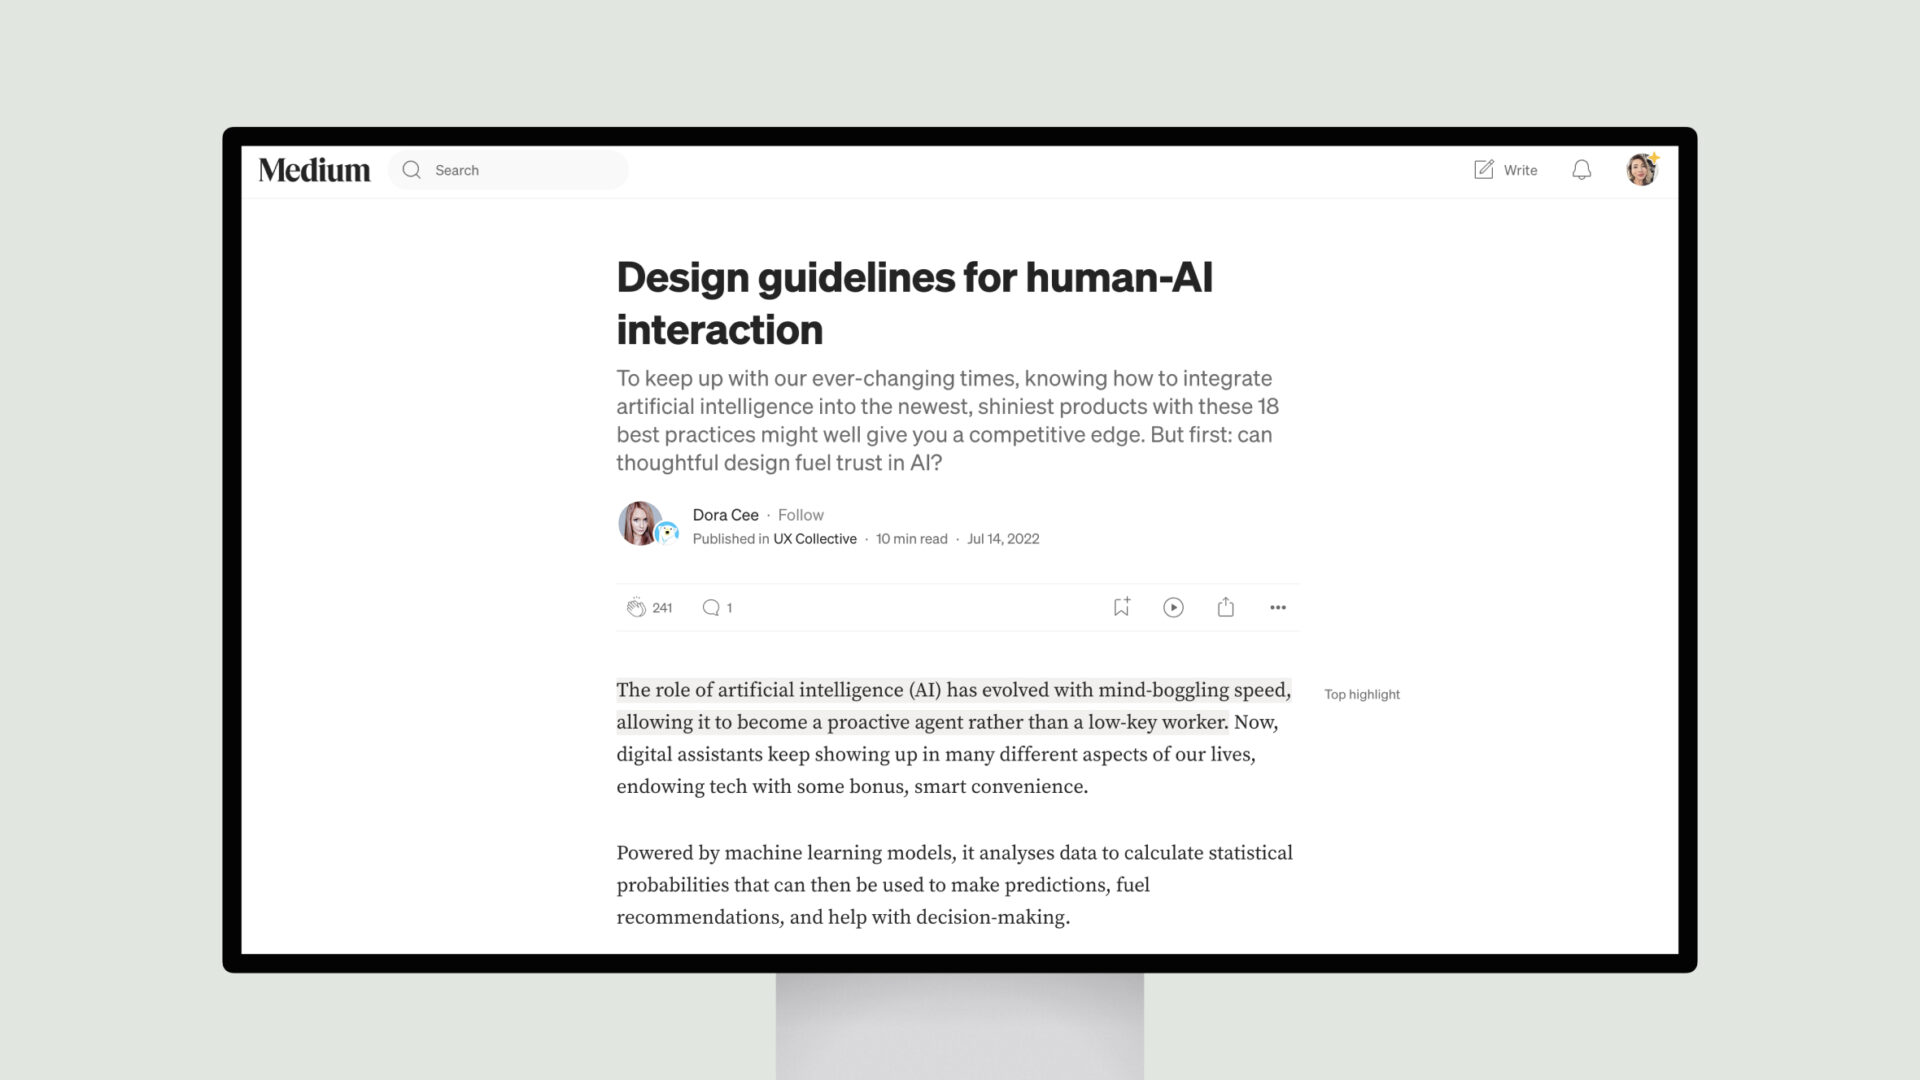The width and height of the screenshot is (1920, 1080).
Task: Click the Dora Cee author name link
Action: pos(725,514)
